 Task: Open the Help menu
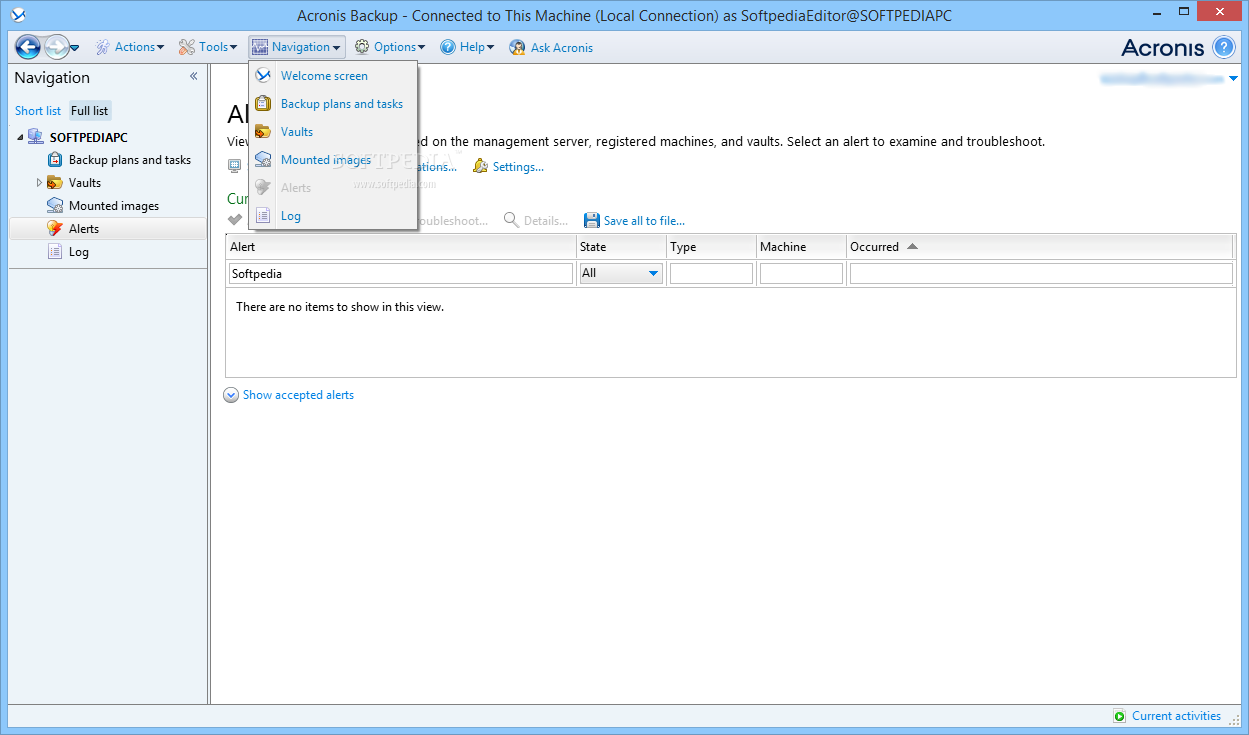point(467,47)
